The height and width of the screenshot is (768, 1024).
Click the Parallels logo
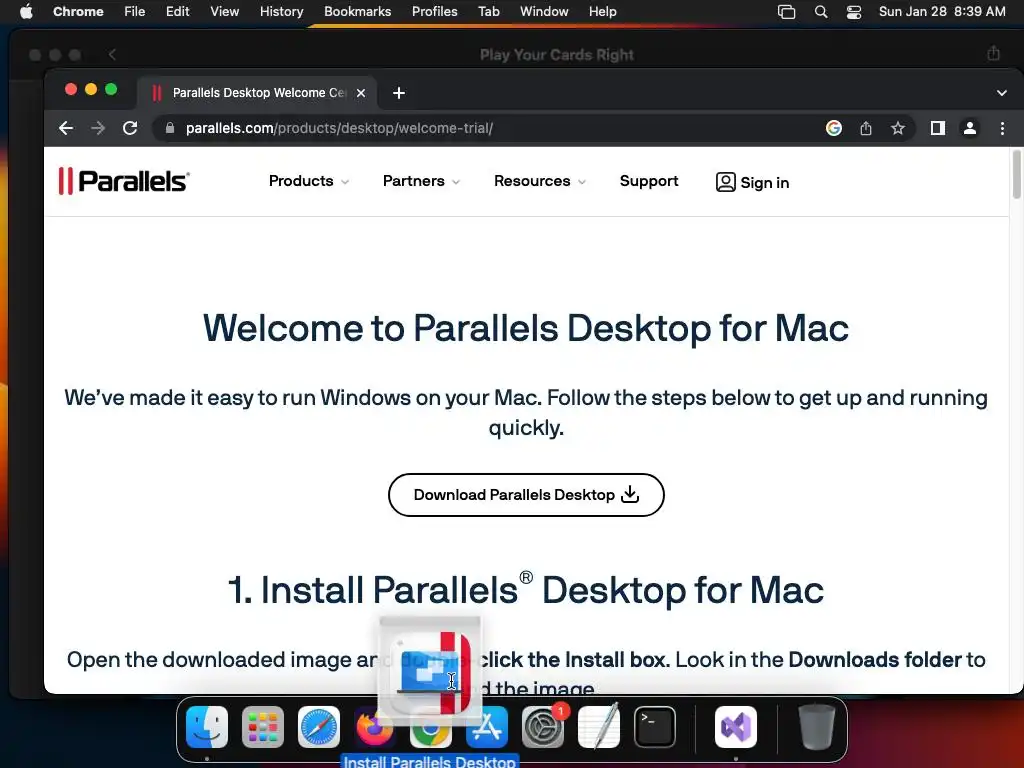tap(124, 181)
